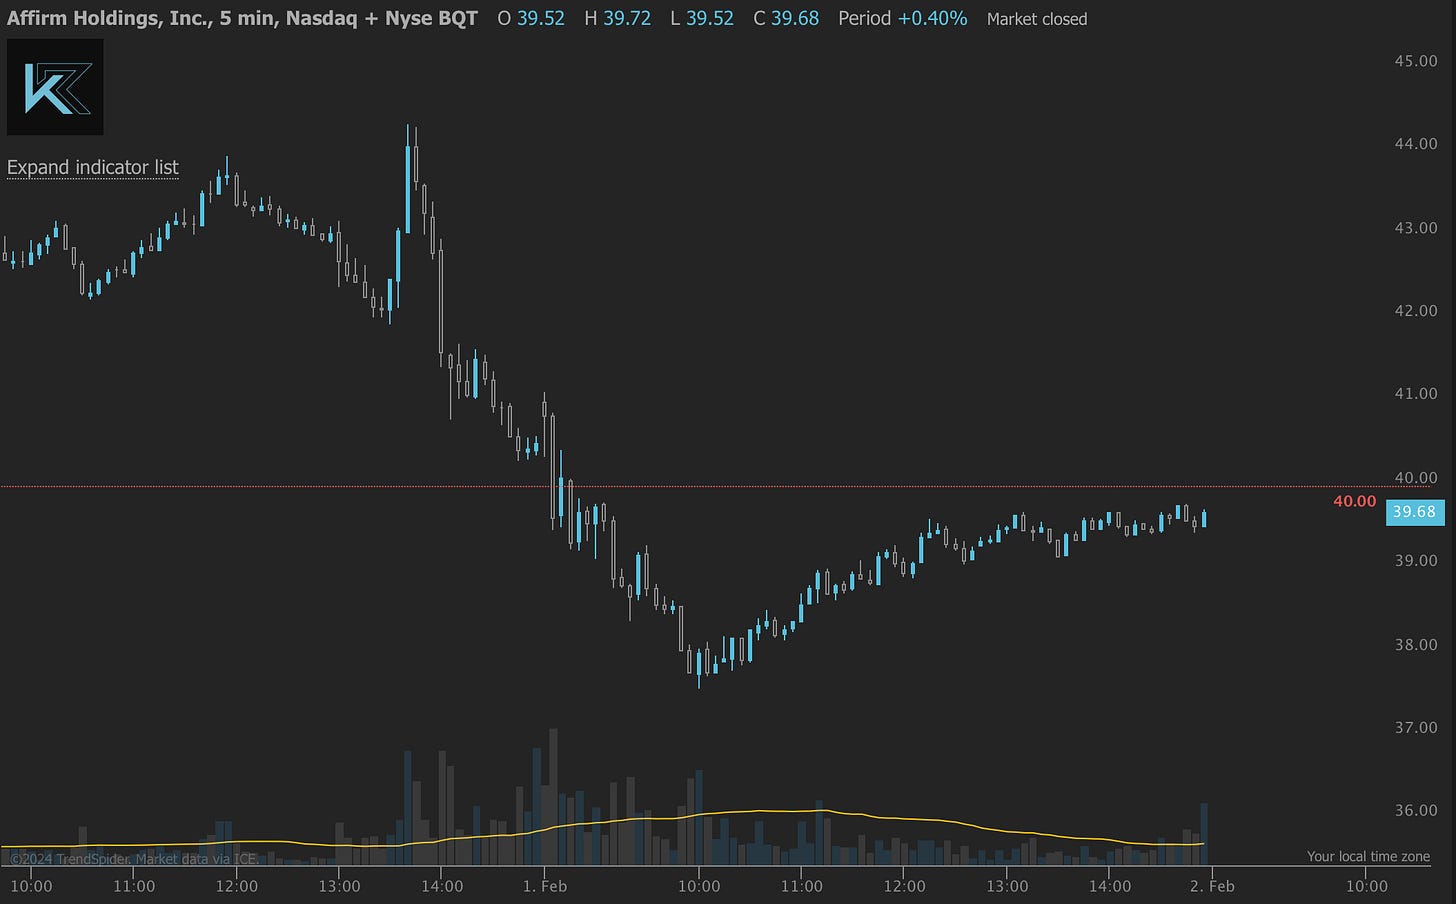Click the Market closed status text

click(1037, 19)
